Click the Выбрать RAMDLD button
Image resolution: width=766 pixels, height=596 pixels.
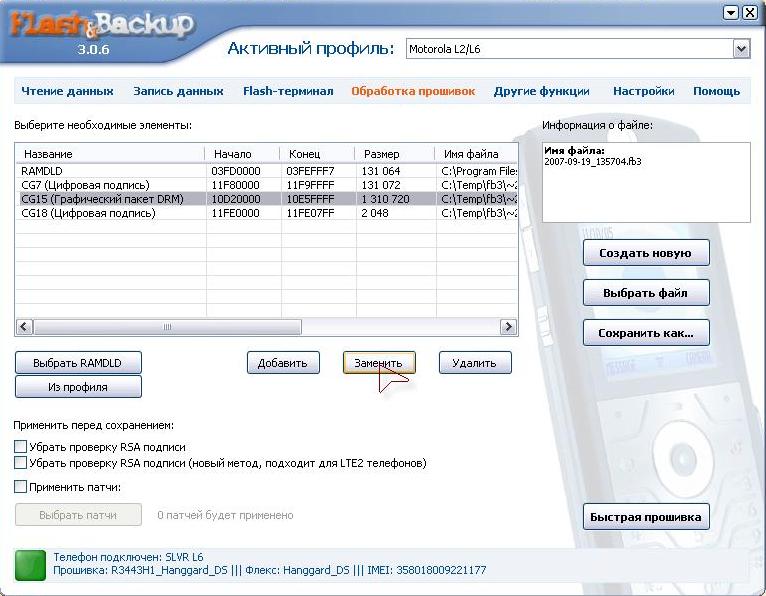pyautogui.click(x=78, y=363)
